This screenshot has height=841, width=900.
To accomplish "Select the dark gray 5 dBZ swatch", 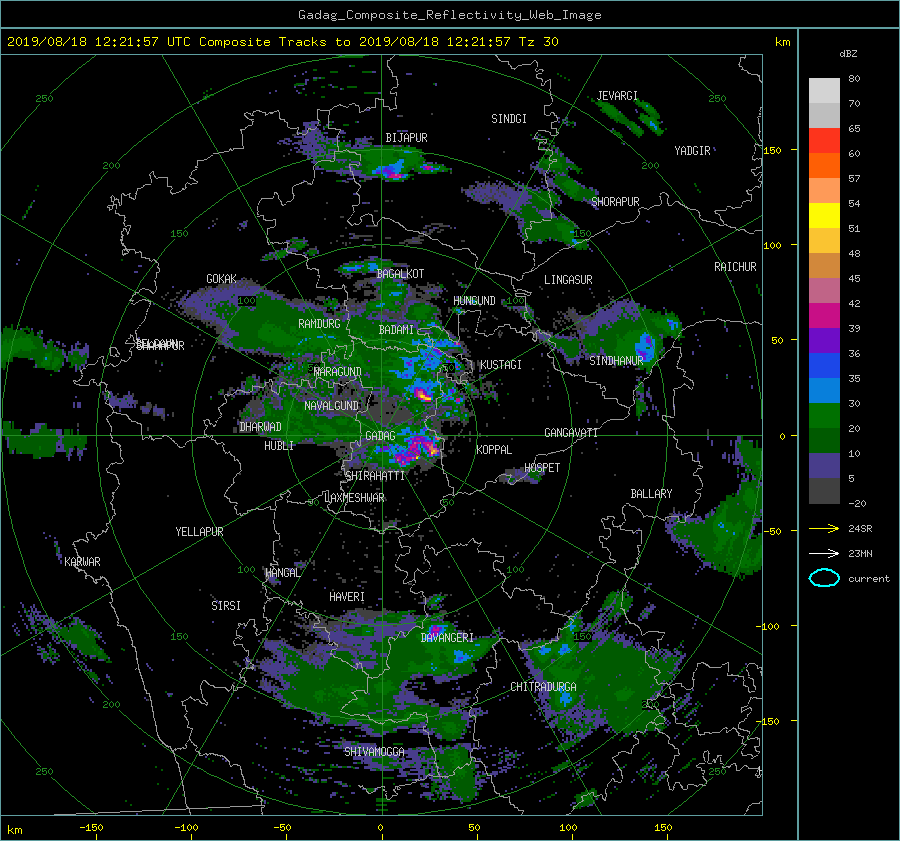I will pyautogui.click(x=824, y=490).
